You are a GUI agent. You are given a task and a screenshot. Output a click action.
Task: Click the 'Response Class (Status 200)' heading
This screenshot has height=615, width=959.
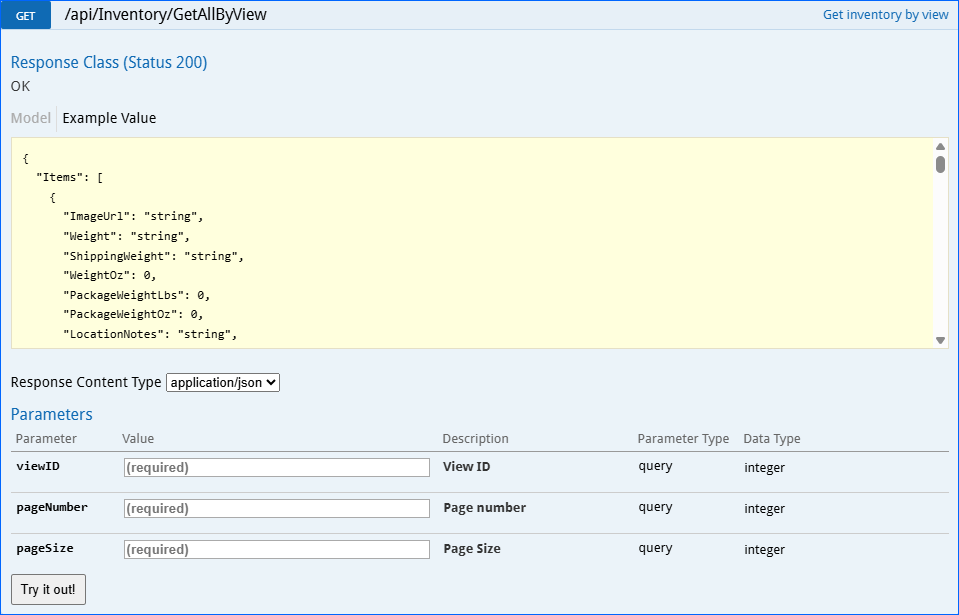[x=109, y=62]
